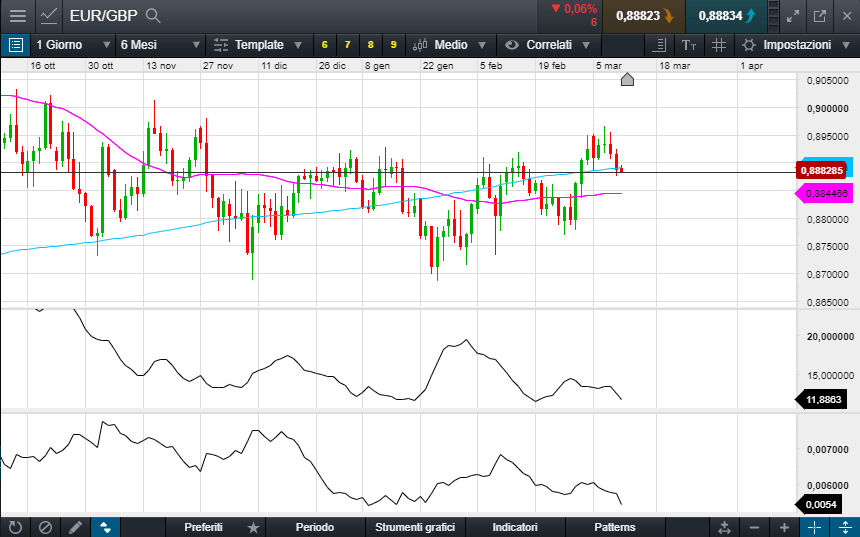Select template slot 7
The image size is (860, 537).
[348, 45]
